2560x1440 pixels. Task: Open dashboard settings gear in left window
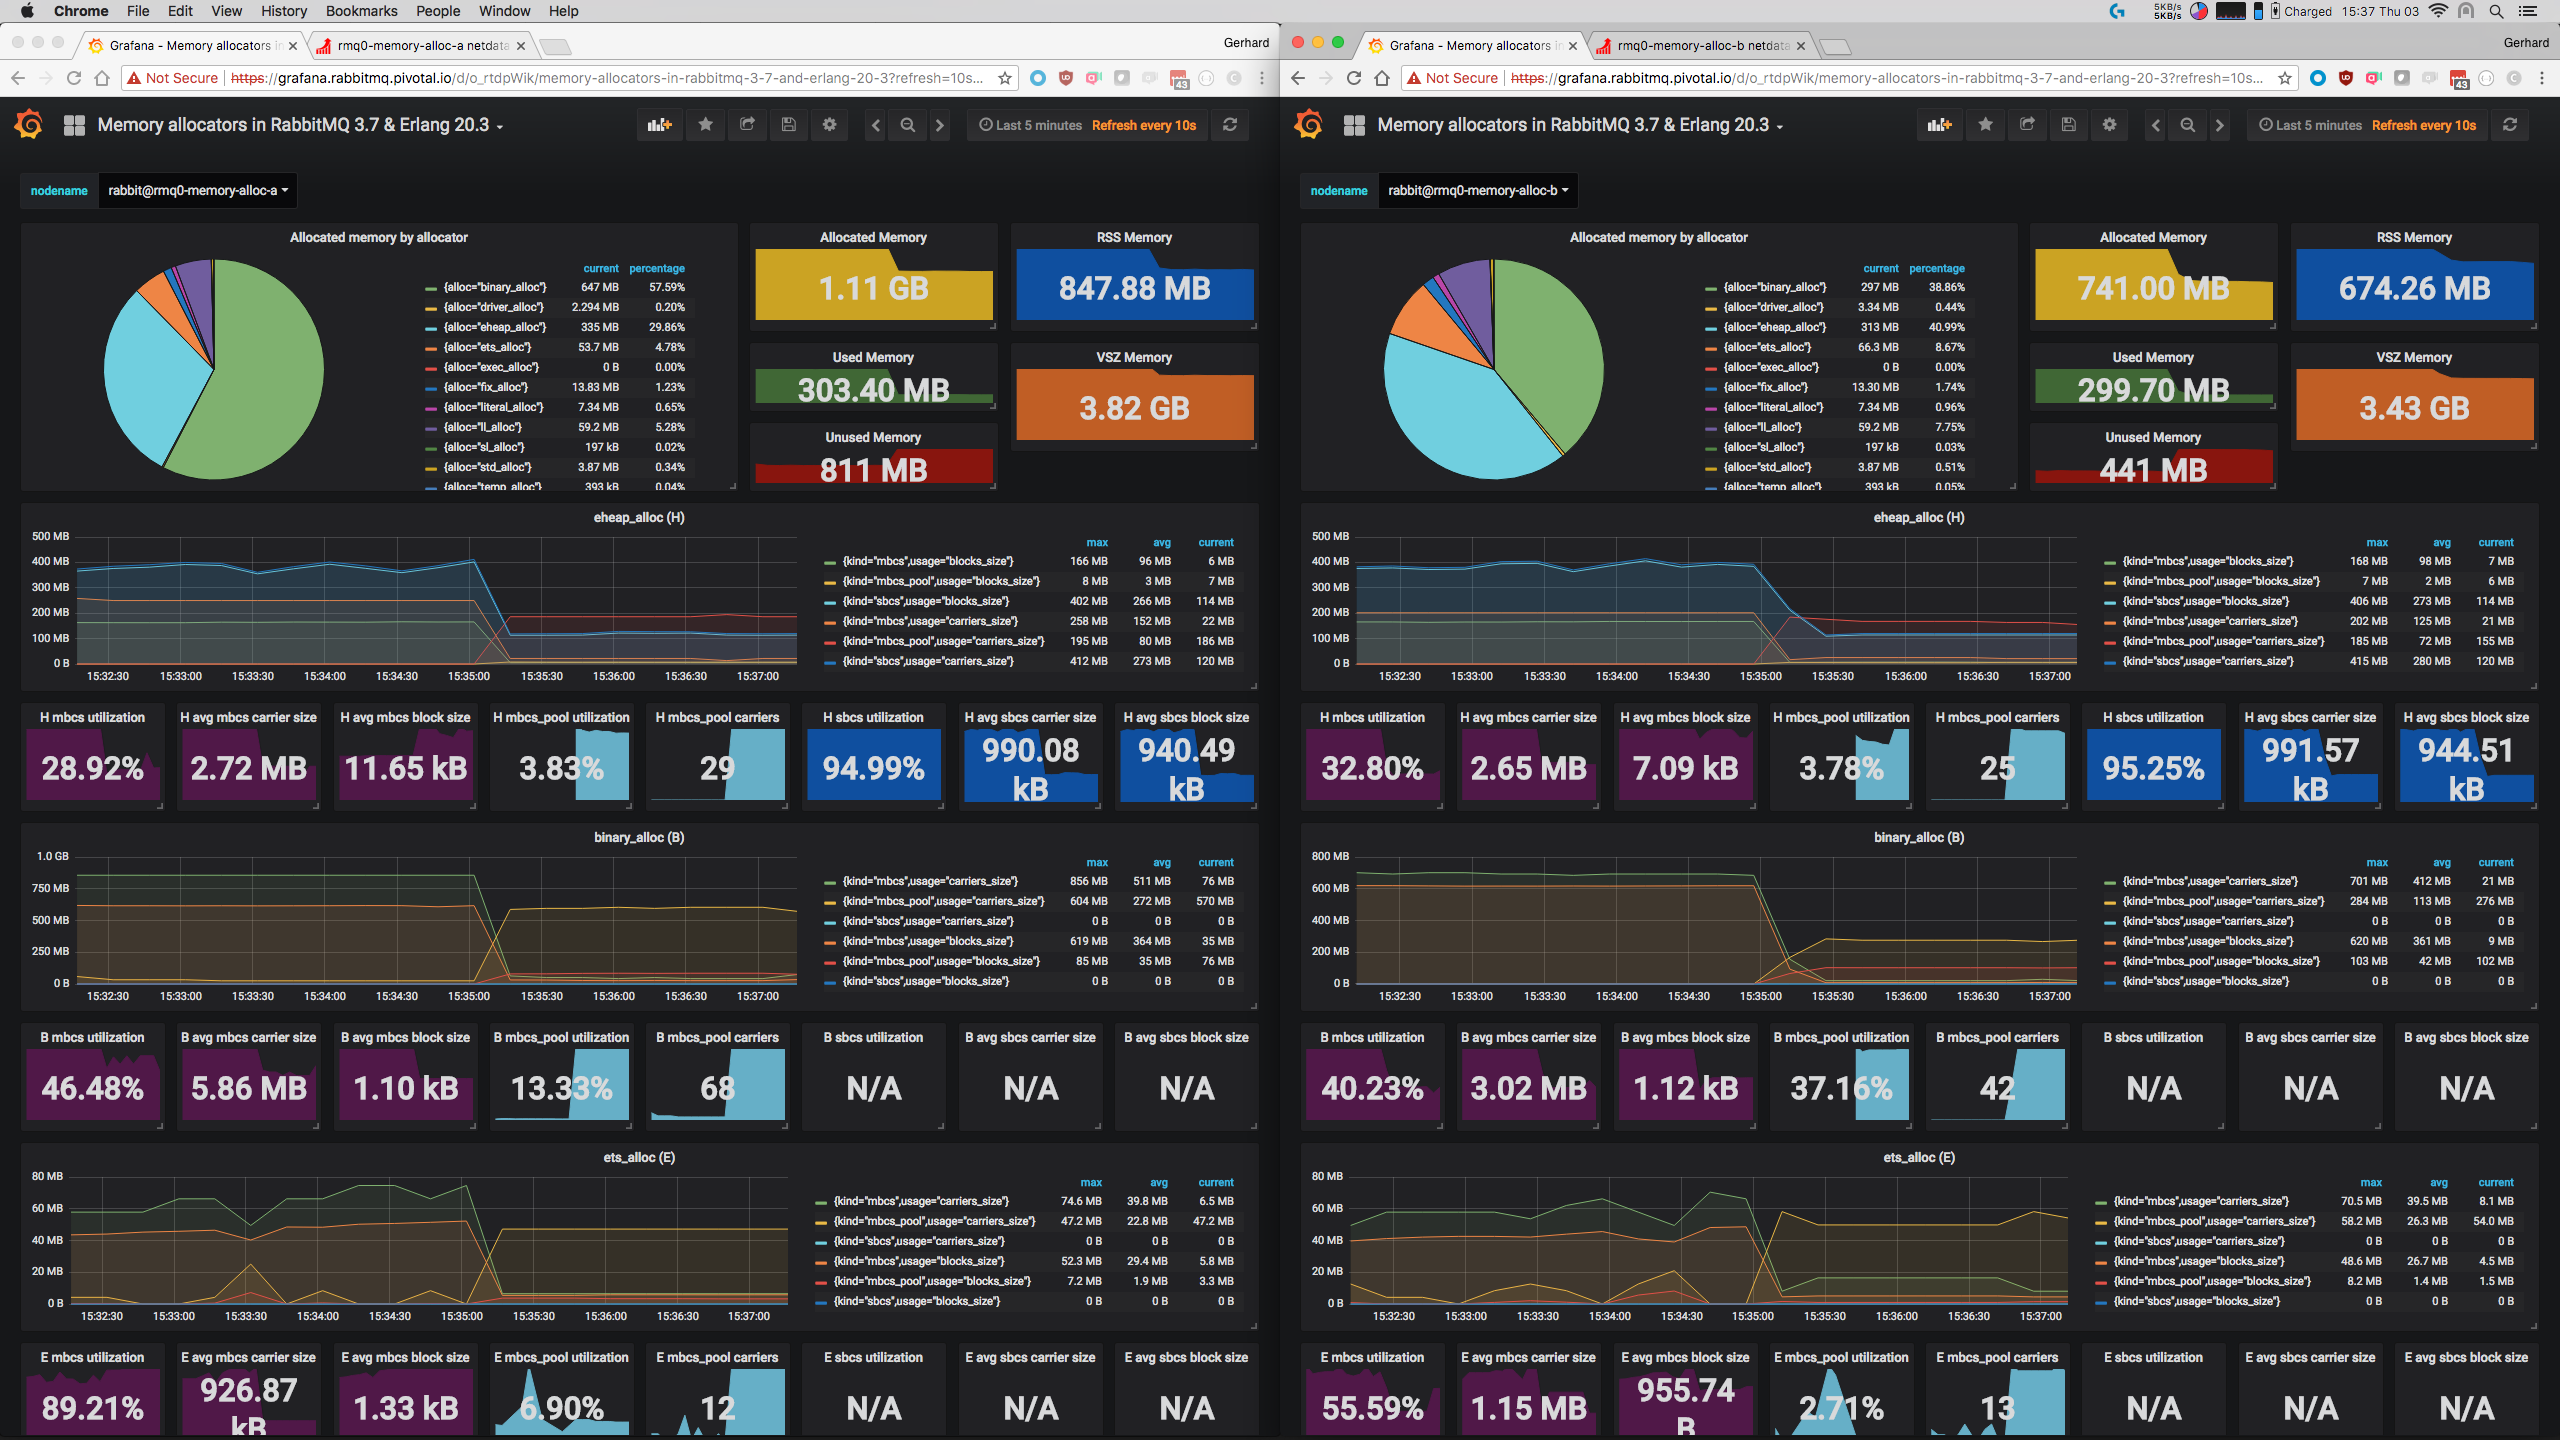pos(830,125)
